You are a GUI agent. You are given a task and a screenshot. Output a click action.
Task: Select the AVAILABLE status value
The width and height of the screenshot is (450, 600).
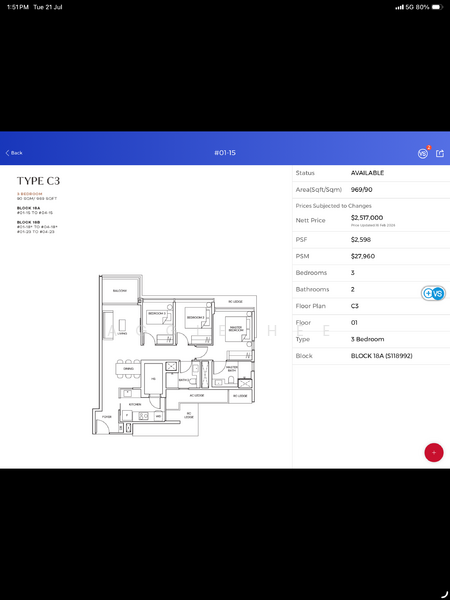(367, 173)
